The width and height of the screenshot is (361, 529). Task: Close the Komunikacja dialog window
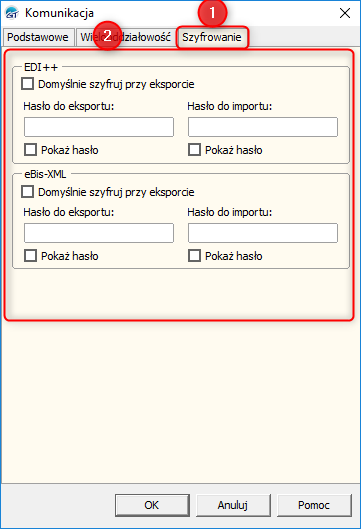(x=345, y=13)
